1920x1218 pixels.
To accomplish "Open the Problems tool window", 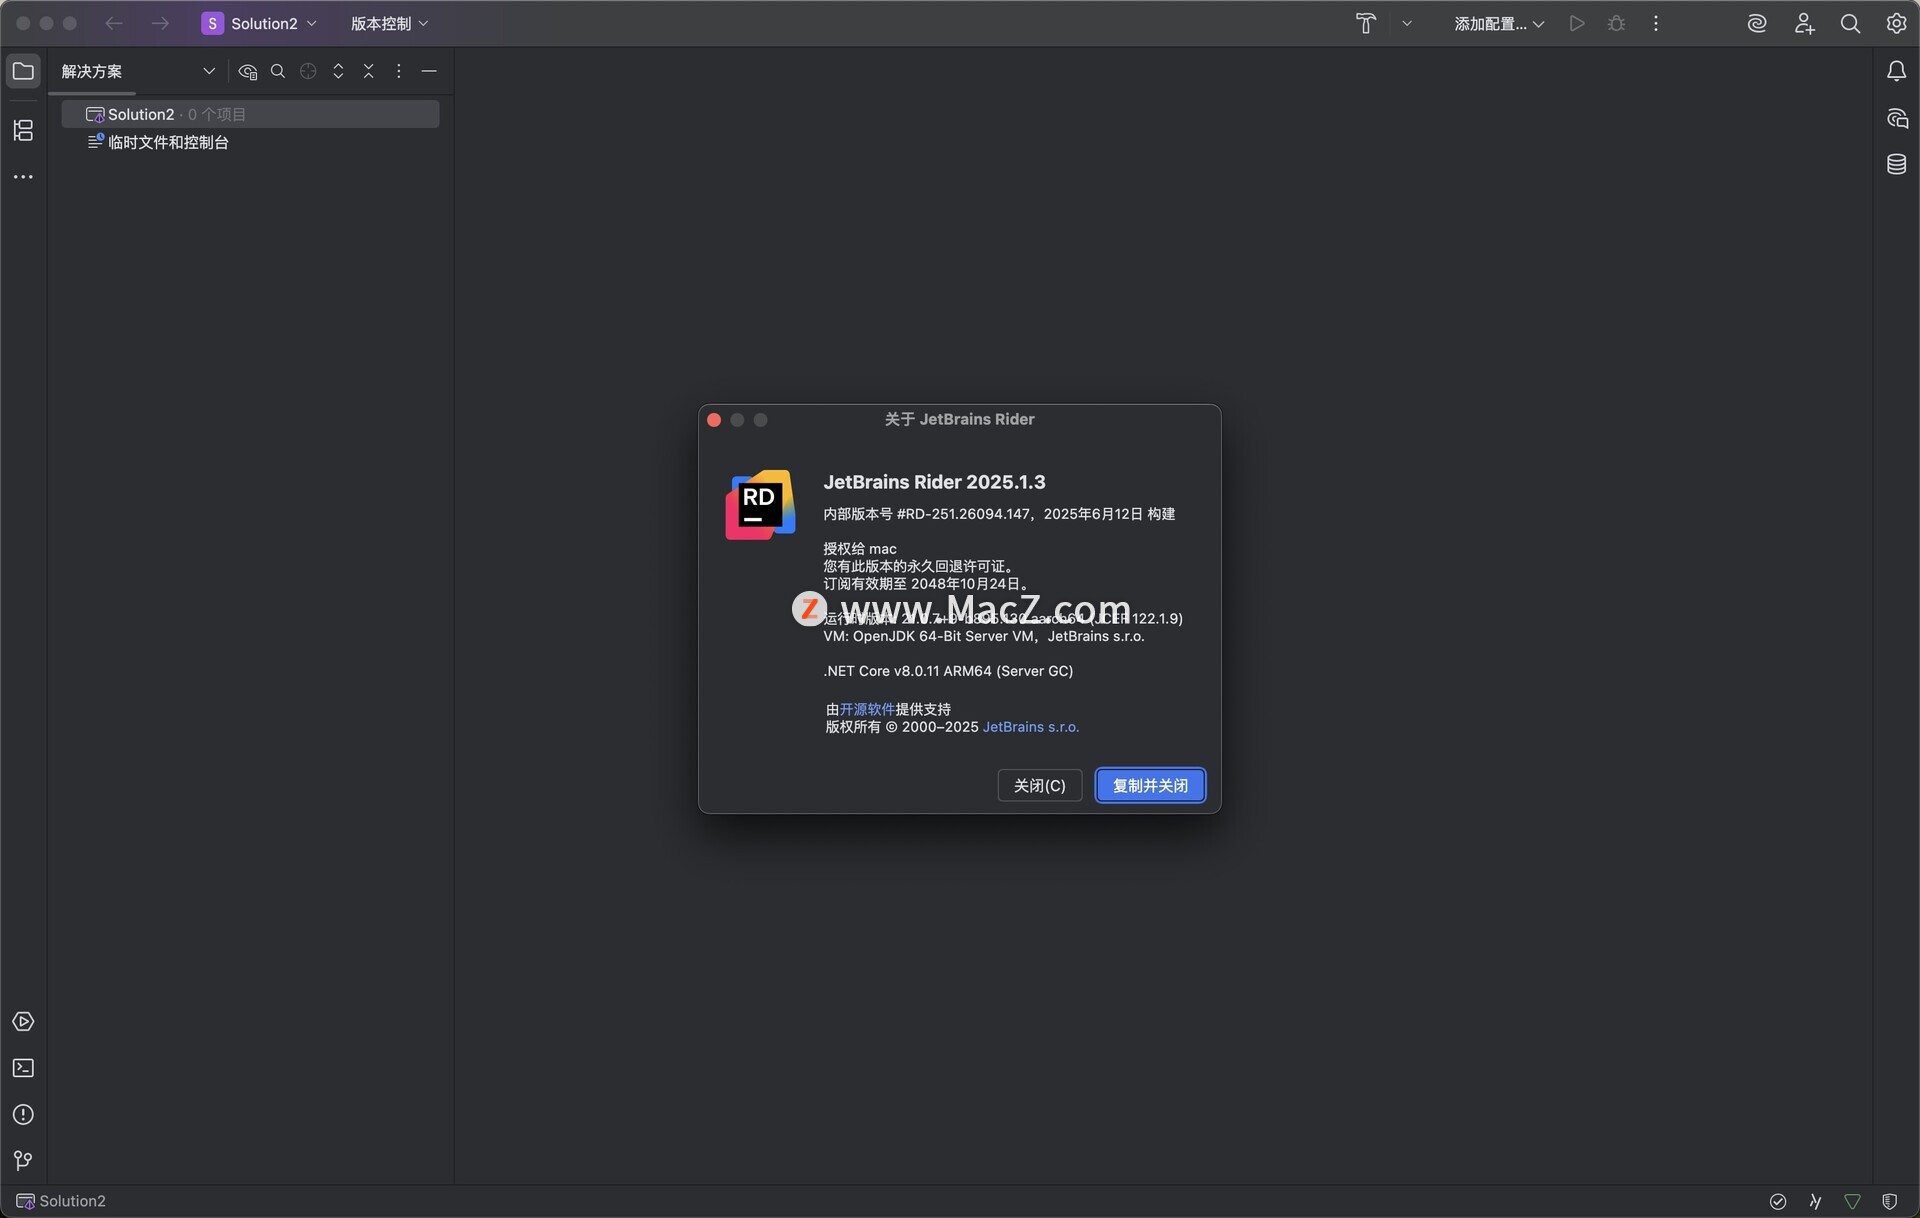I will [23, 1115].
